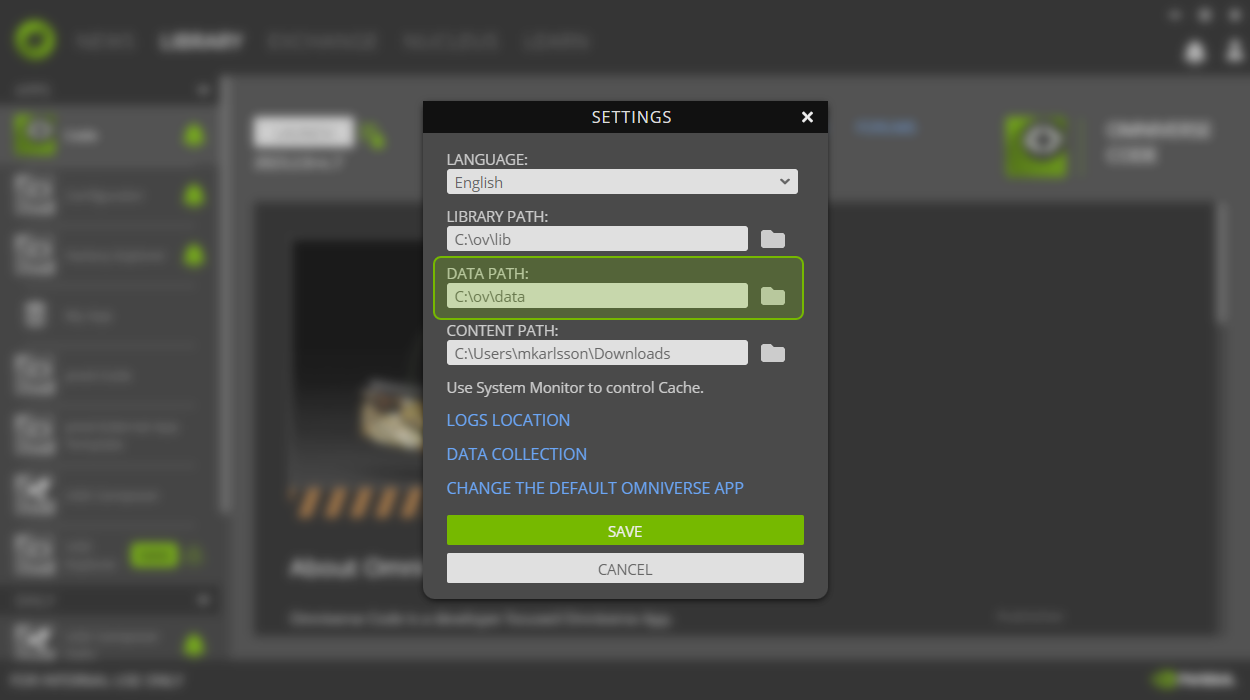This screenshot has height=700, width=1250.
Task: Save the settings
Action: click(x=625, y=531)
